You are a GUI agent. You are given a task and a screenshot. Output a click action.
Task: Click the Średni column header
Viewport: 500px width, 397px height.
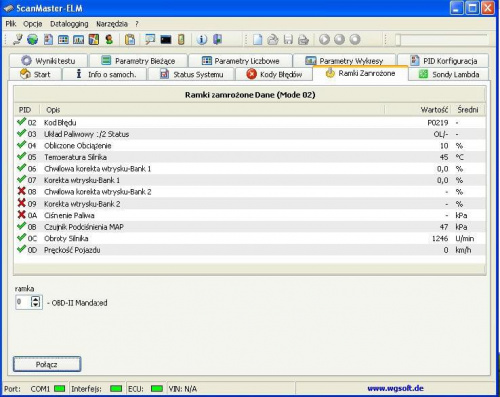pos(468,110)
